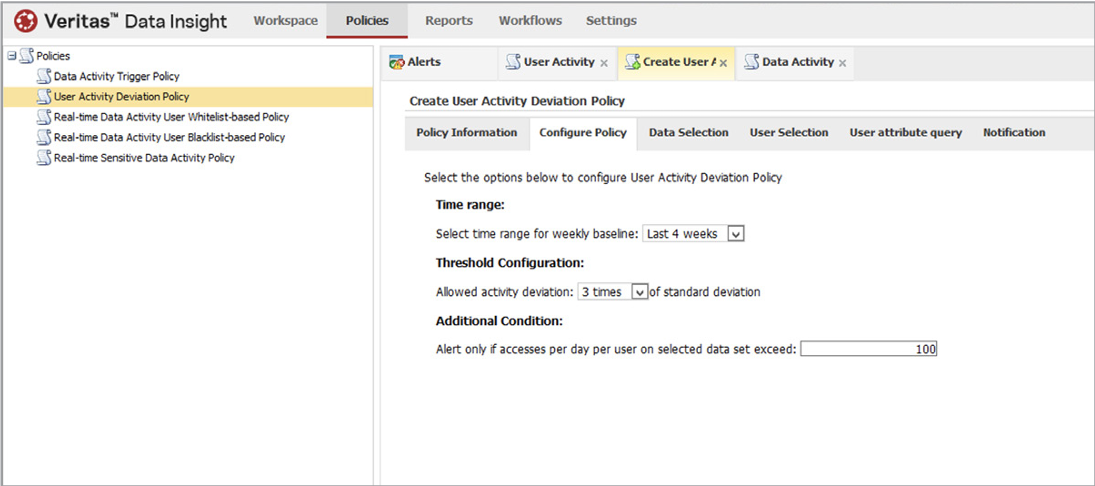Open the weekly baseline time range dropdown
The image size is (1095, 486).
click(x=736, y=234)
